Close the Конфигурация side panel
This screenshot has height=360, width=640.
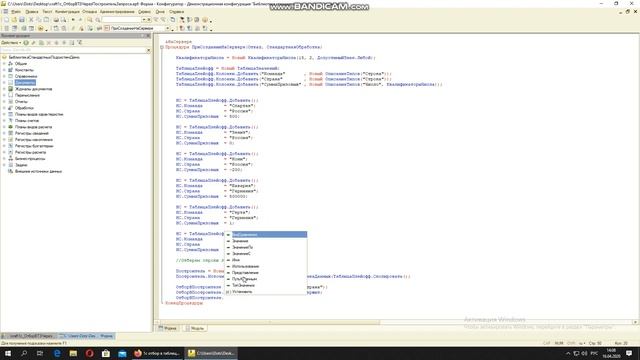click(148, 36)
